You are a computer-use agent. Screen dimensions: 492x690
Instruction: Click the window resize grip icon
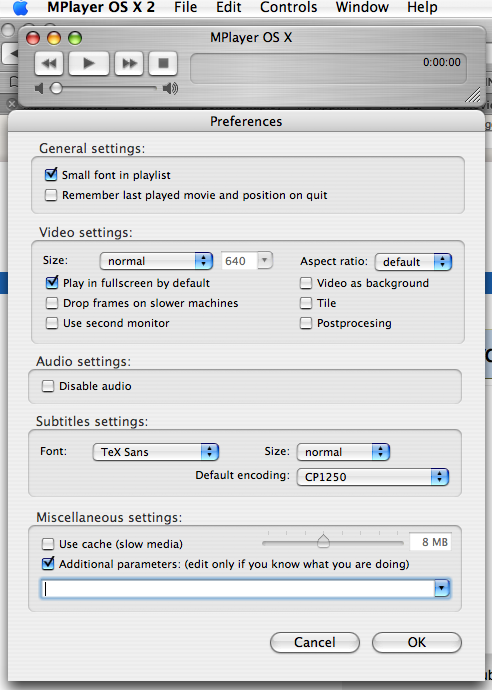coord(473,94)
